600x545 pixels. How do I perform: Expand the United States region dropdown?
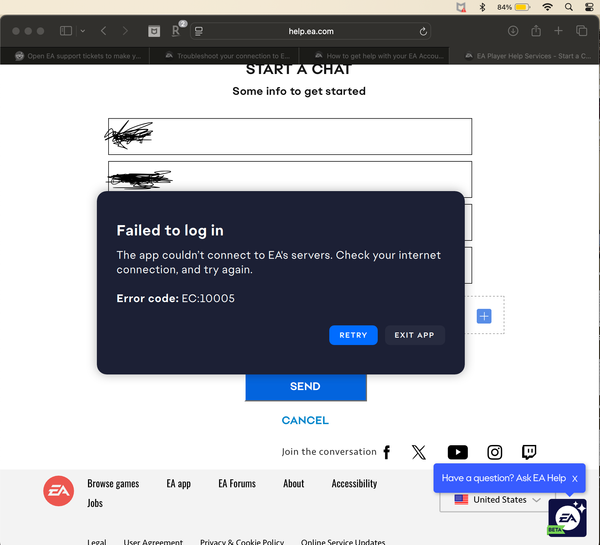497,500
